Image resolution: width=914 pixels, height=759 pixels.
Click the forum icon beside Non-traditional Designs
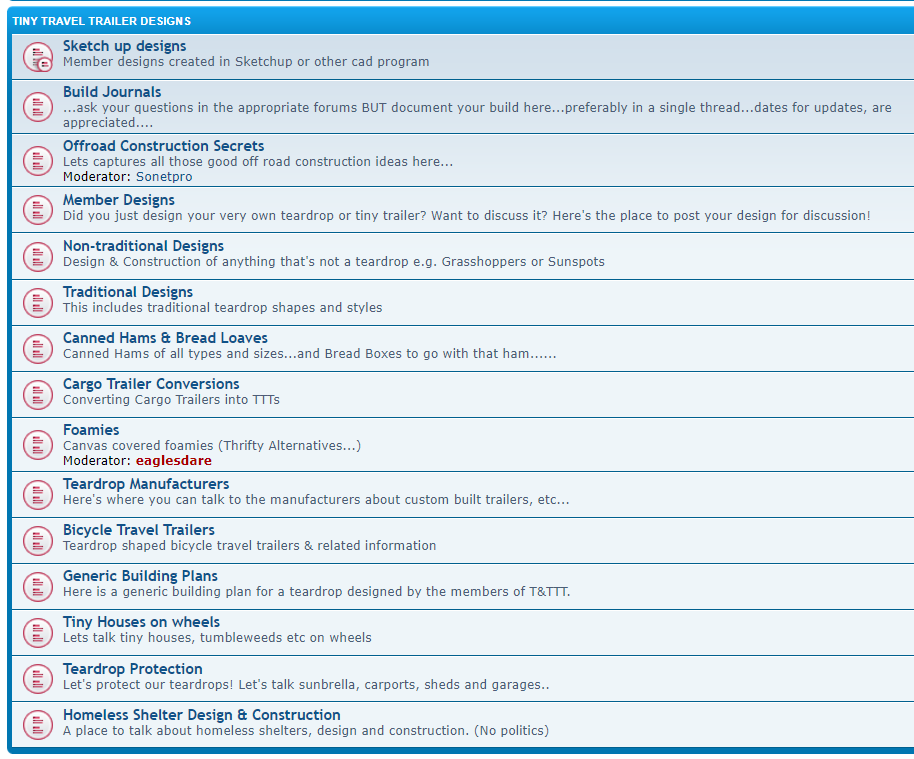[38, 256]
